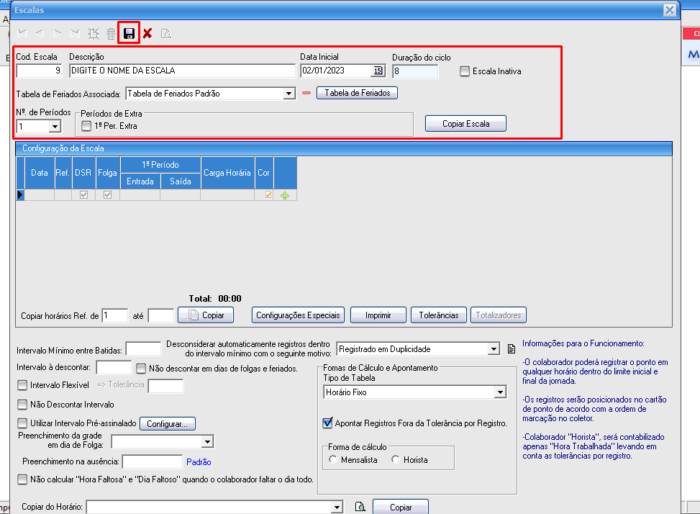Check the 1ª Per. Extra checkbox
The width and height of the screenshot is (700, 514).
point(86,126)
